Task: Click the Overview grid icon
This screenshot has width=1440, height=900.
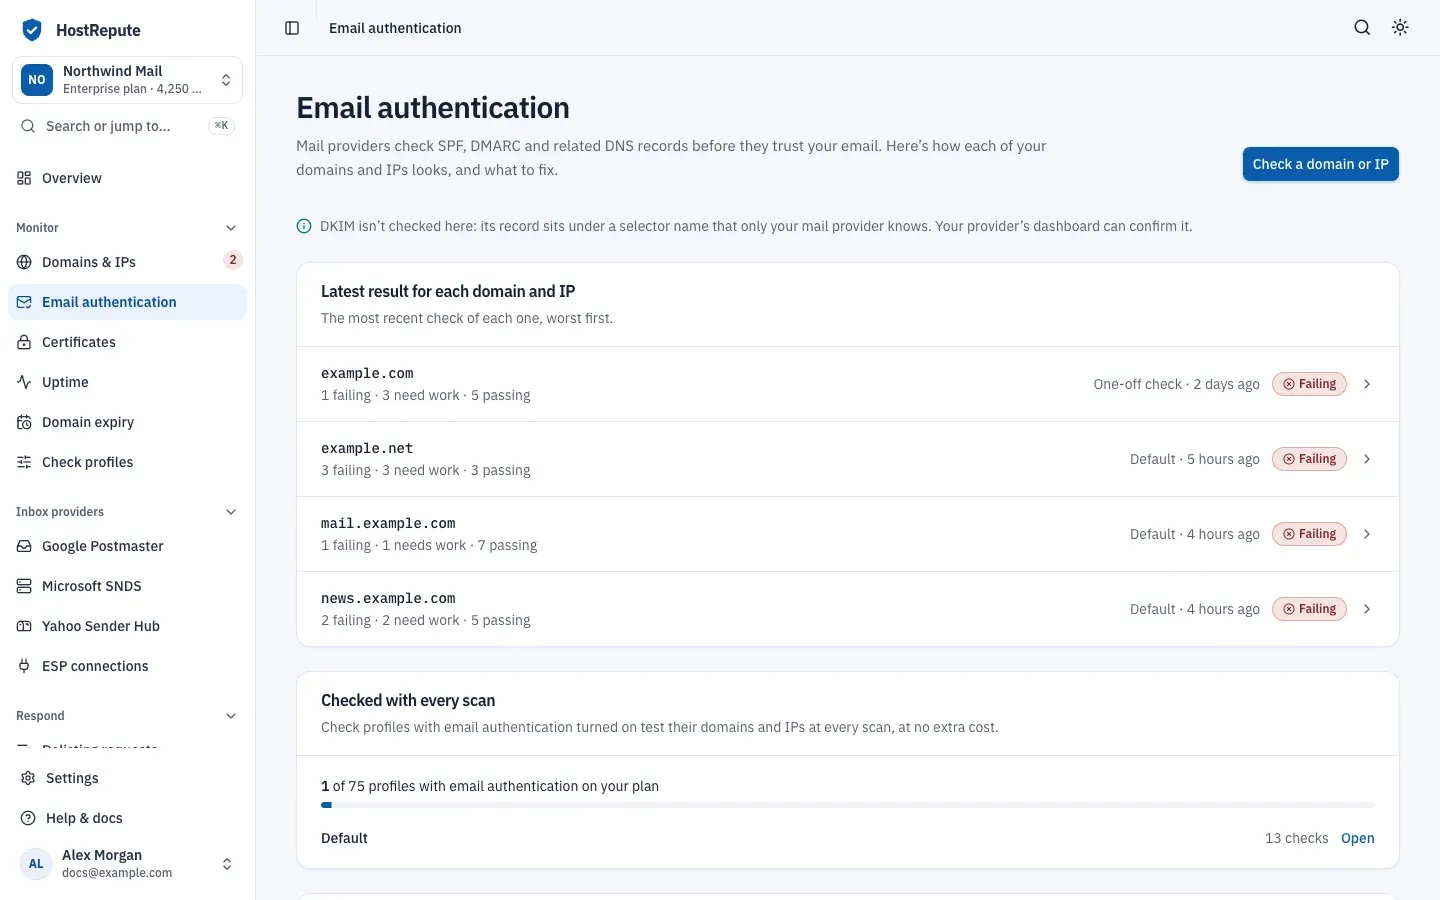Action: 24,178
